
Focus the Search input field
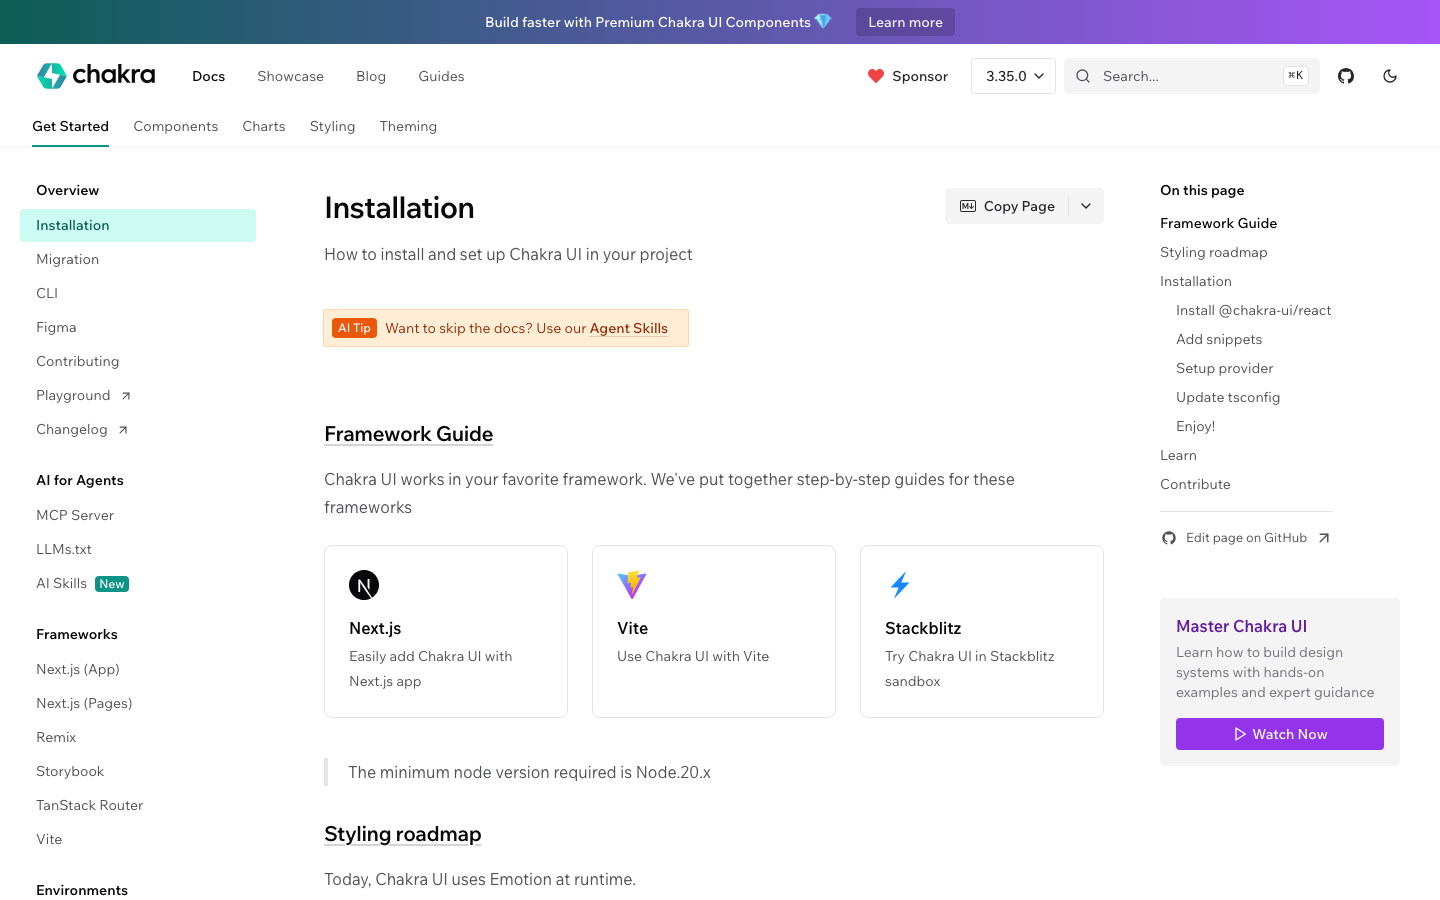(1192, 76)
